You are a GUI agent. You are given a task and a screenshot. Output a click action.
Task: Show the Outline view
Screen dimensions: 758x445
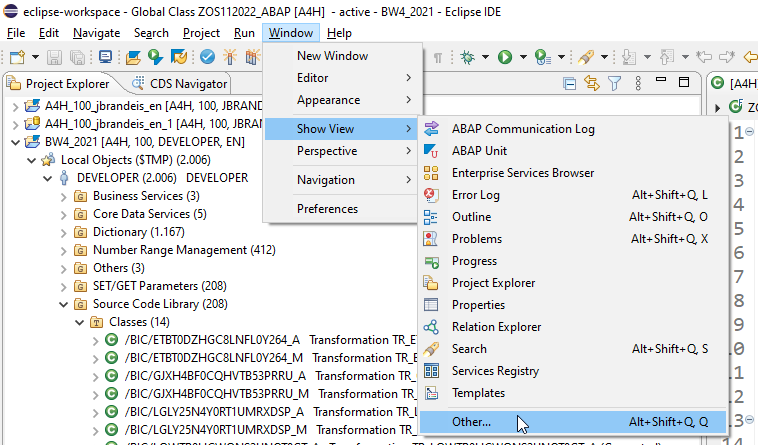click(x=572, y=217)
